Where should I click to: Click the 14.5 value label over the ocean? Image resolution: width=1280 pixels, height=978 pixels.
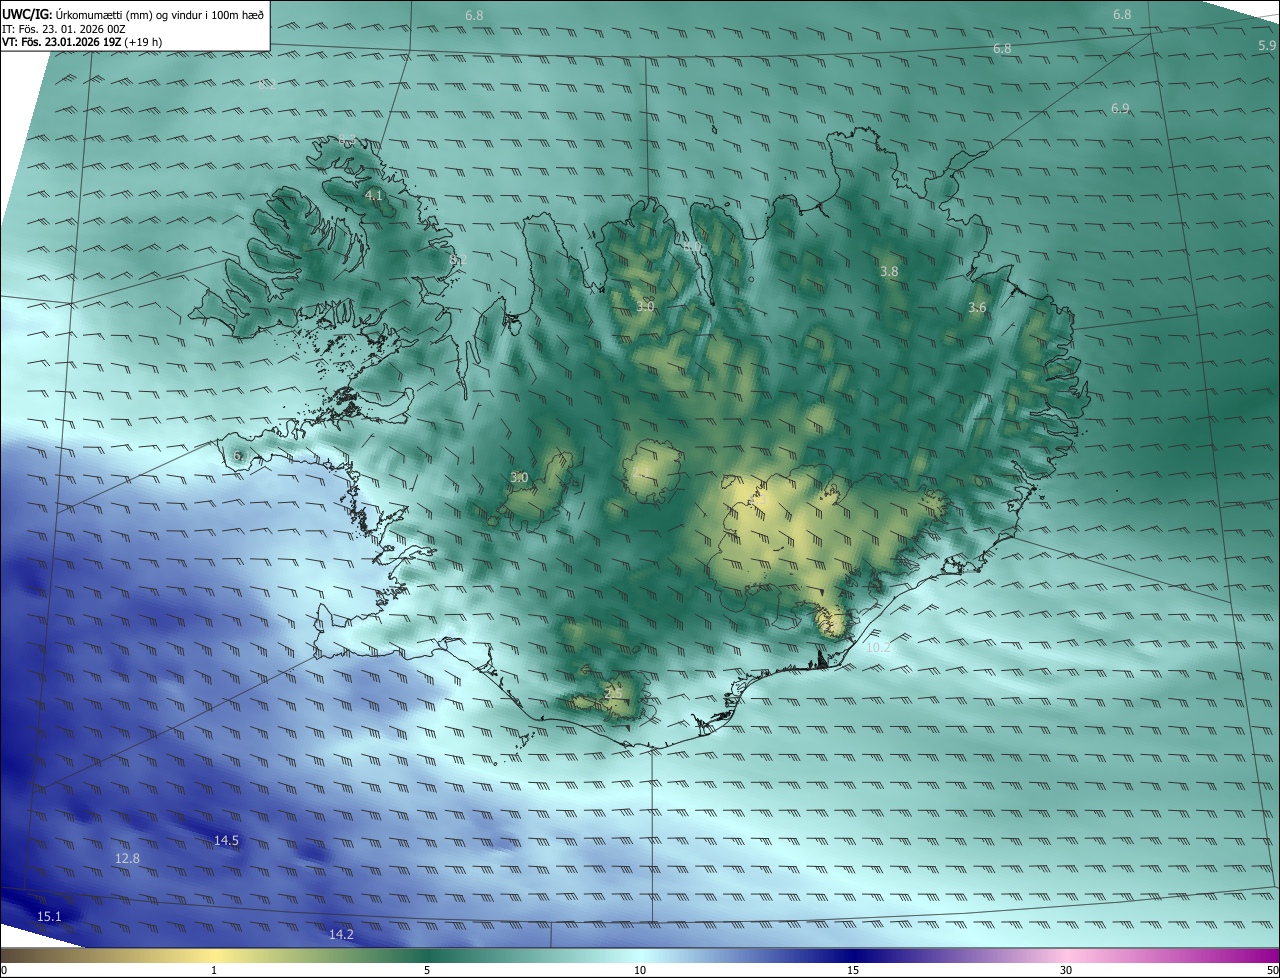[227, 840]
